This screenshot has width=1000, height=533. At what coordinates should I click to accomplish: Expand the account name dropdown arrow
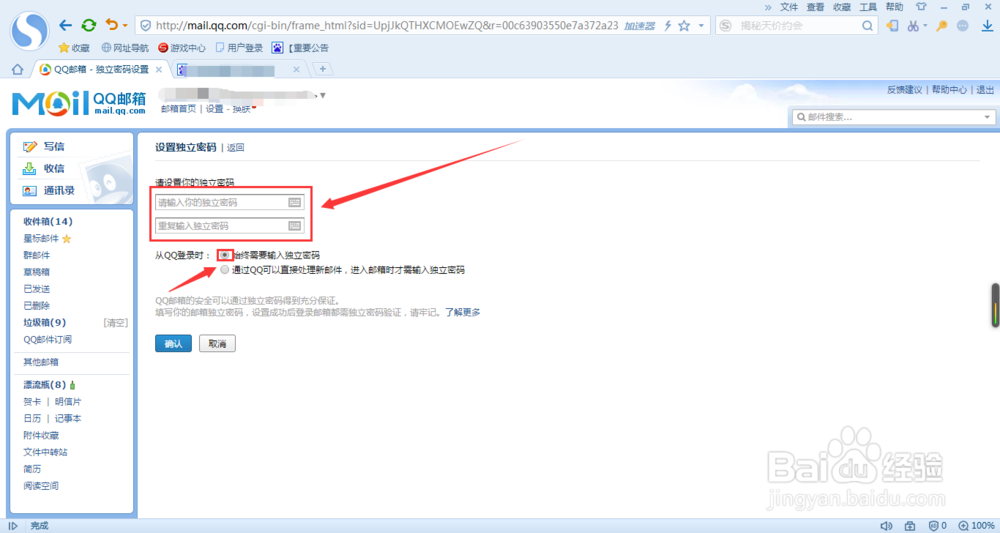click(x=323, y=96)
